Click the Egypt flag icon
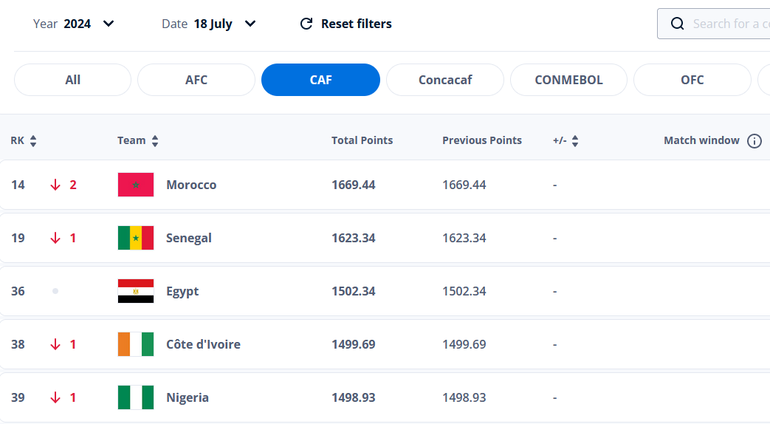 click(x=135, y=291)
